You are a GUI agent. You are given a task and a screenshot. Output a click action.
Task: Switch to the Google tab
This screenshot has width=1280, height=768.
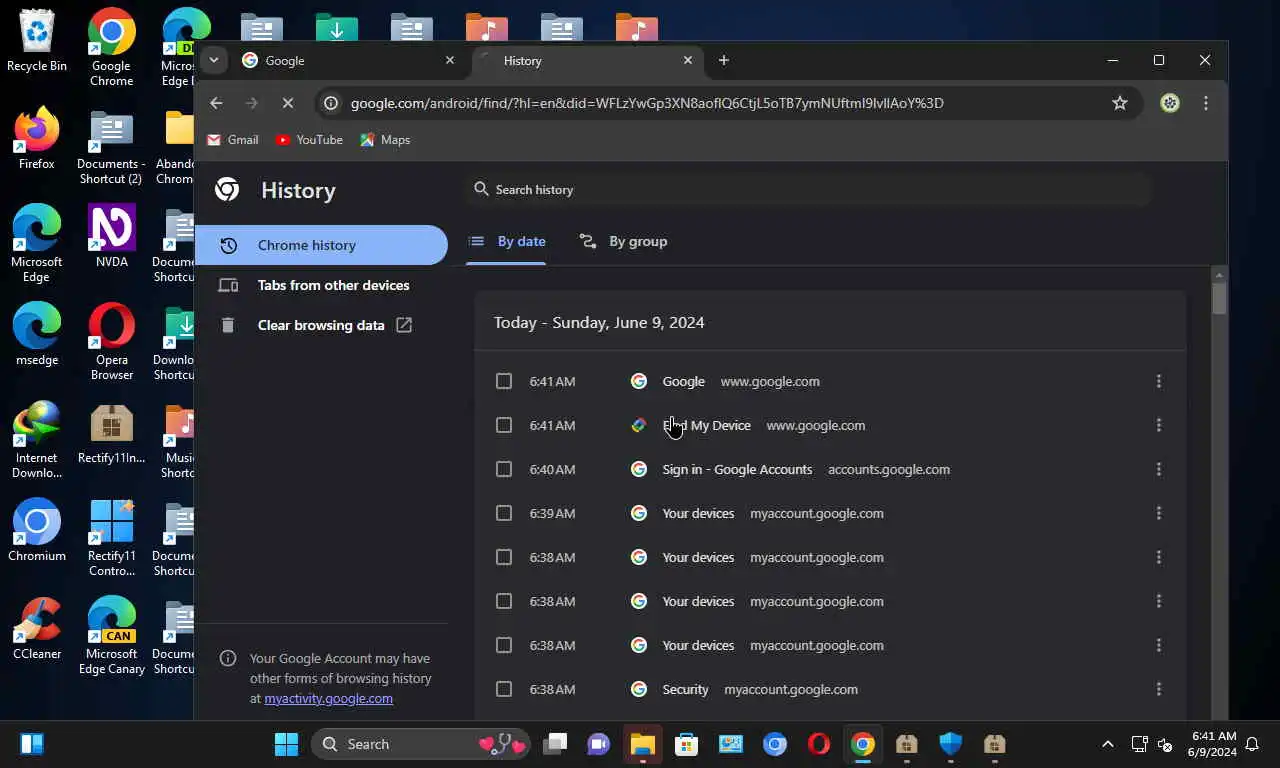(348, 60)
